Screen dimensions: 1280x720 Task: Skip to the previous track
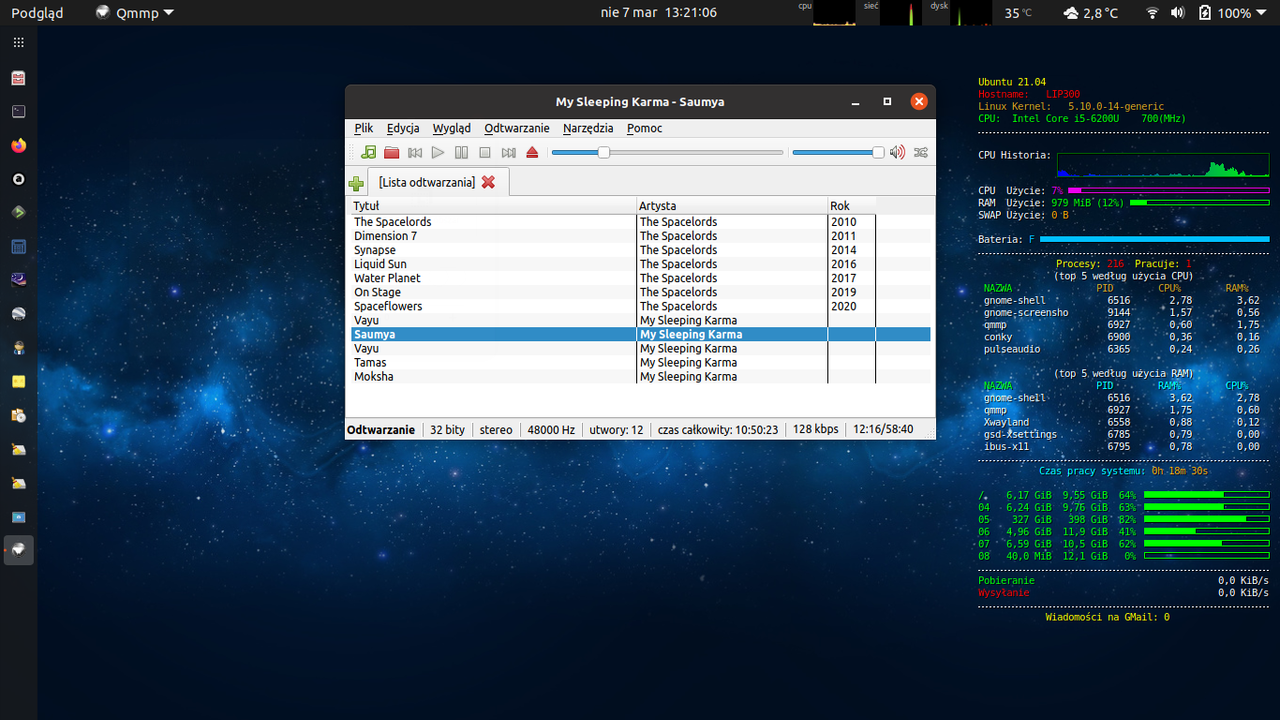point(415,152)
